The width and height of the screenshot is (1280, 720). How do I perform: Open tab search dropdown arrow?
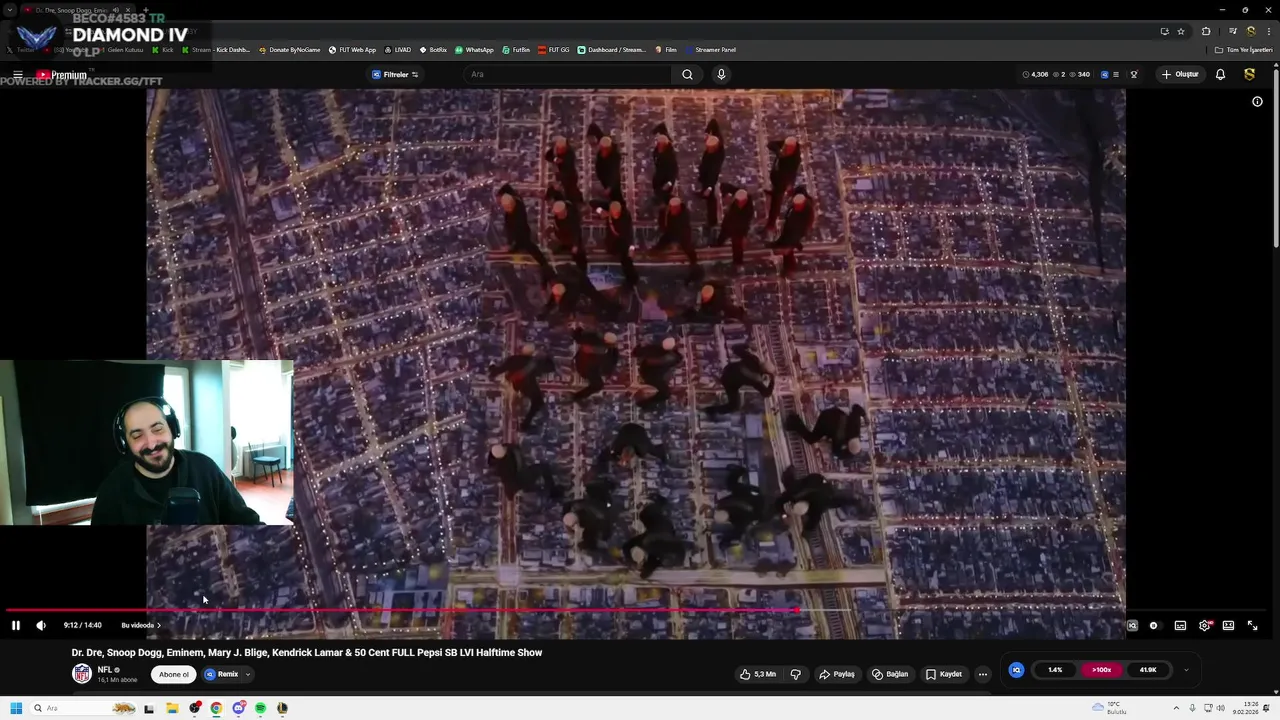click(x=10, y=10)
